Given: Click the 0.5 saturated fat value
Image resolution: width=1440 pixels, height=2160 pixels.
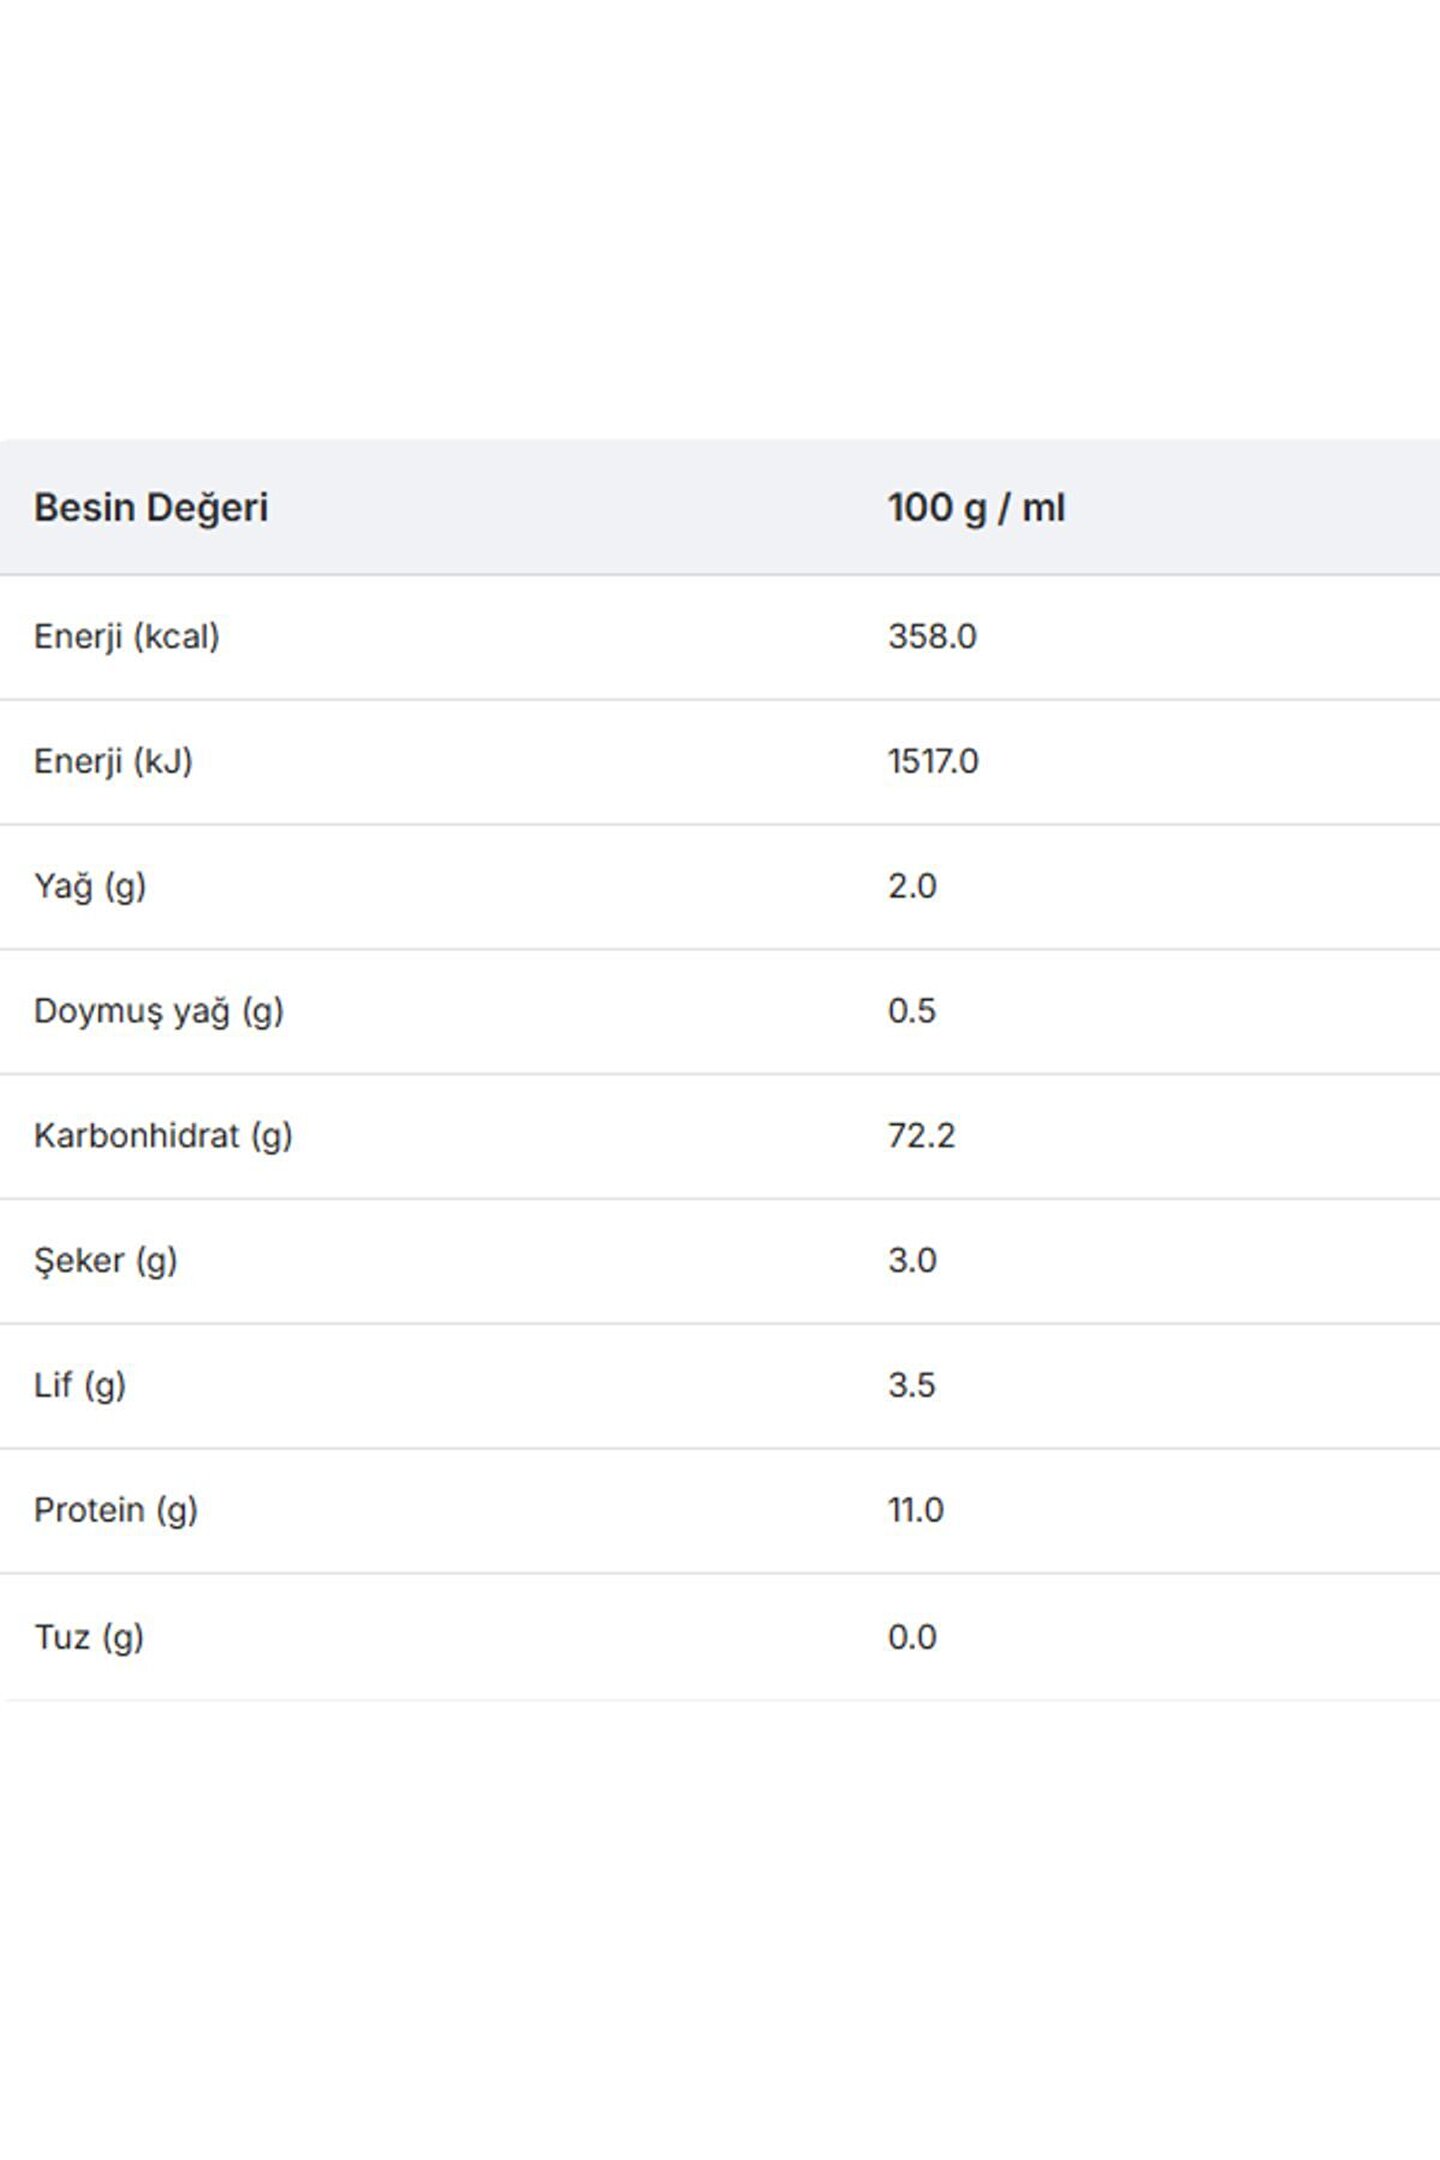Looking at the screenshot, I should 912,1012.
